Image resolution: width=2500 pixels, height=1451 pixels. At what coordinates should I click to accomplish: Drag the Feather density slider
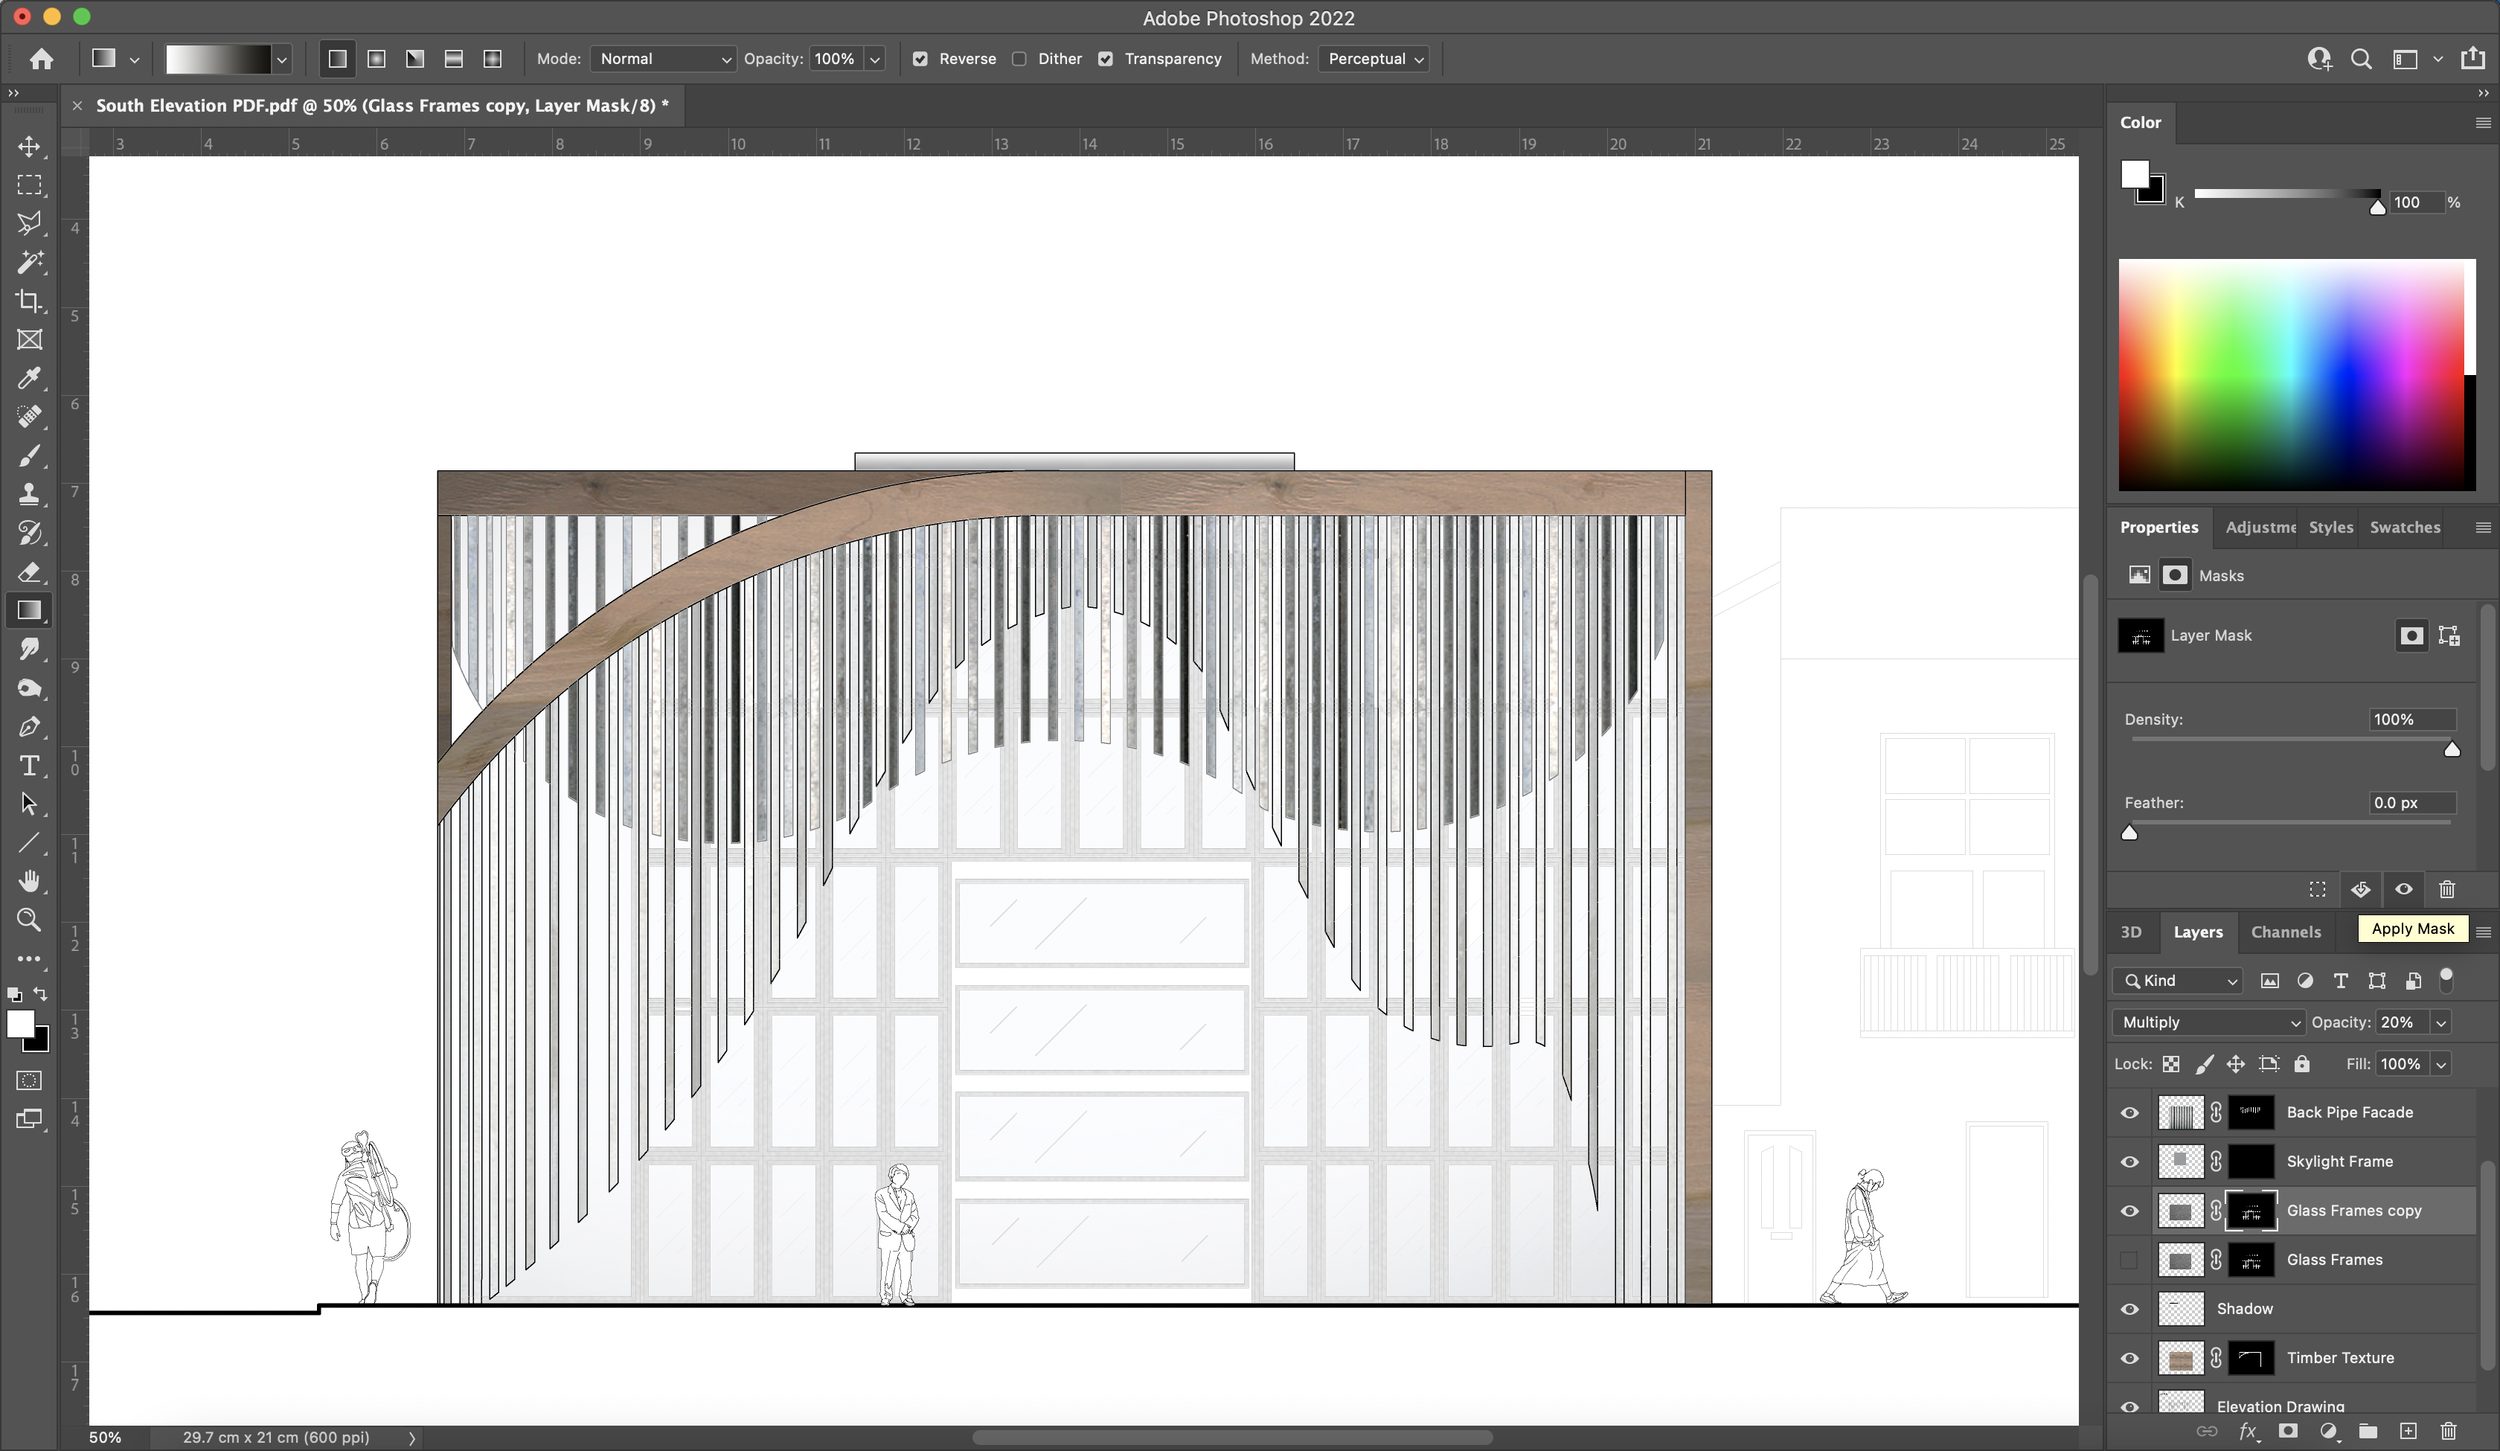[2129, 833]
